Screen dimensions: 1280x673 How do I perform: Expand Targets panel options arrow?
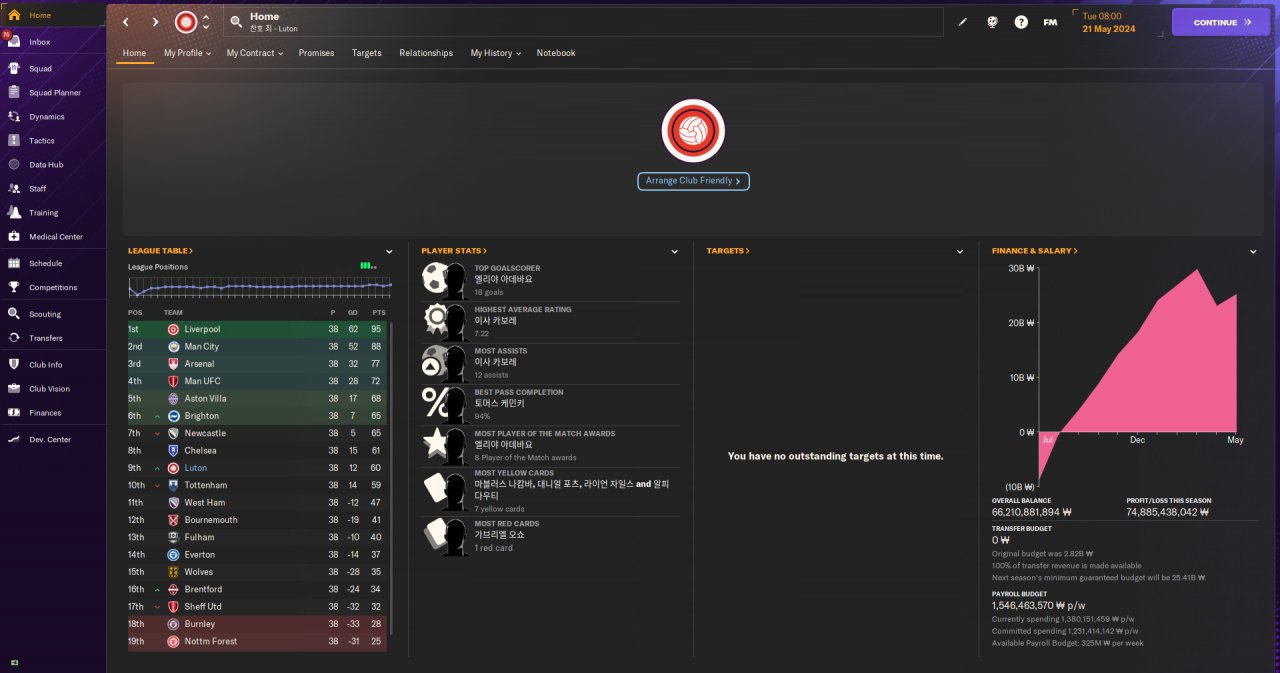coord(960,252)
